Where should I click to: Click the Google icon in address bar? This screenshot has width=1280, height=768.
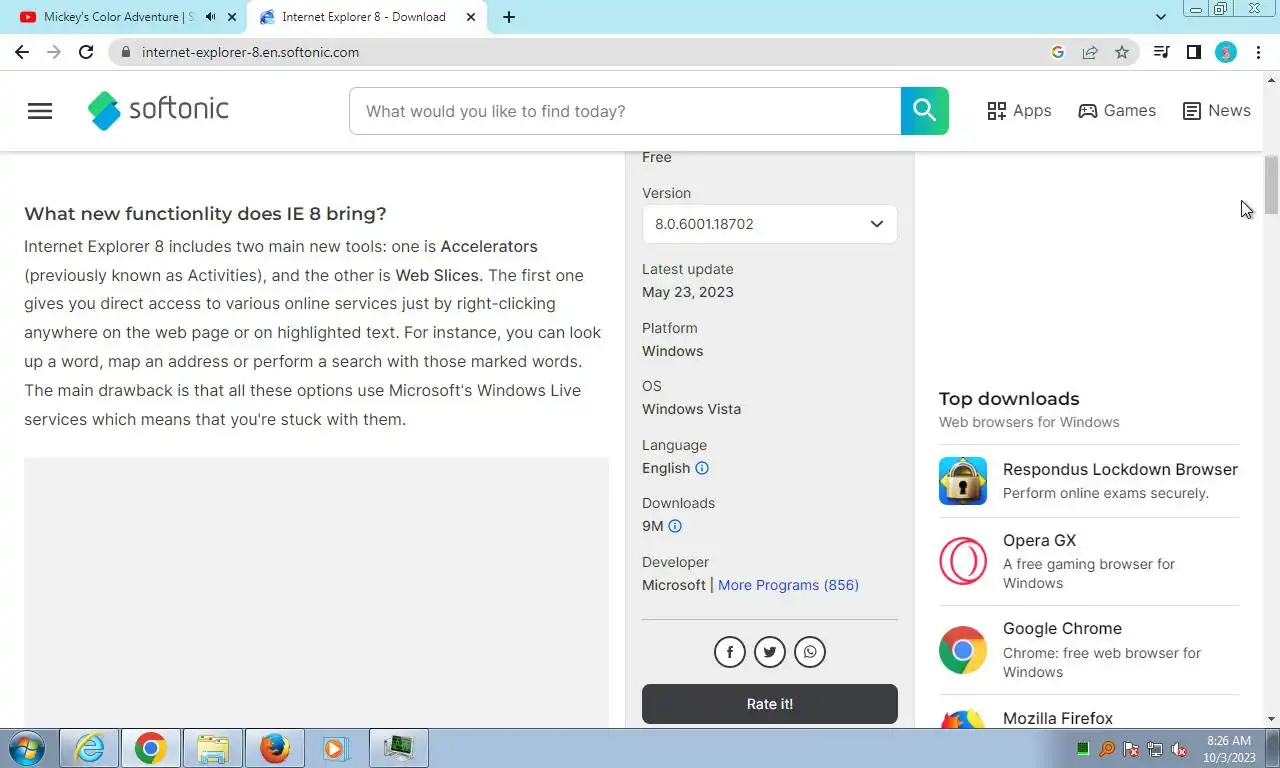(x=1058, y=52)
